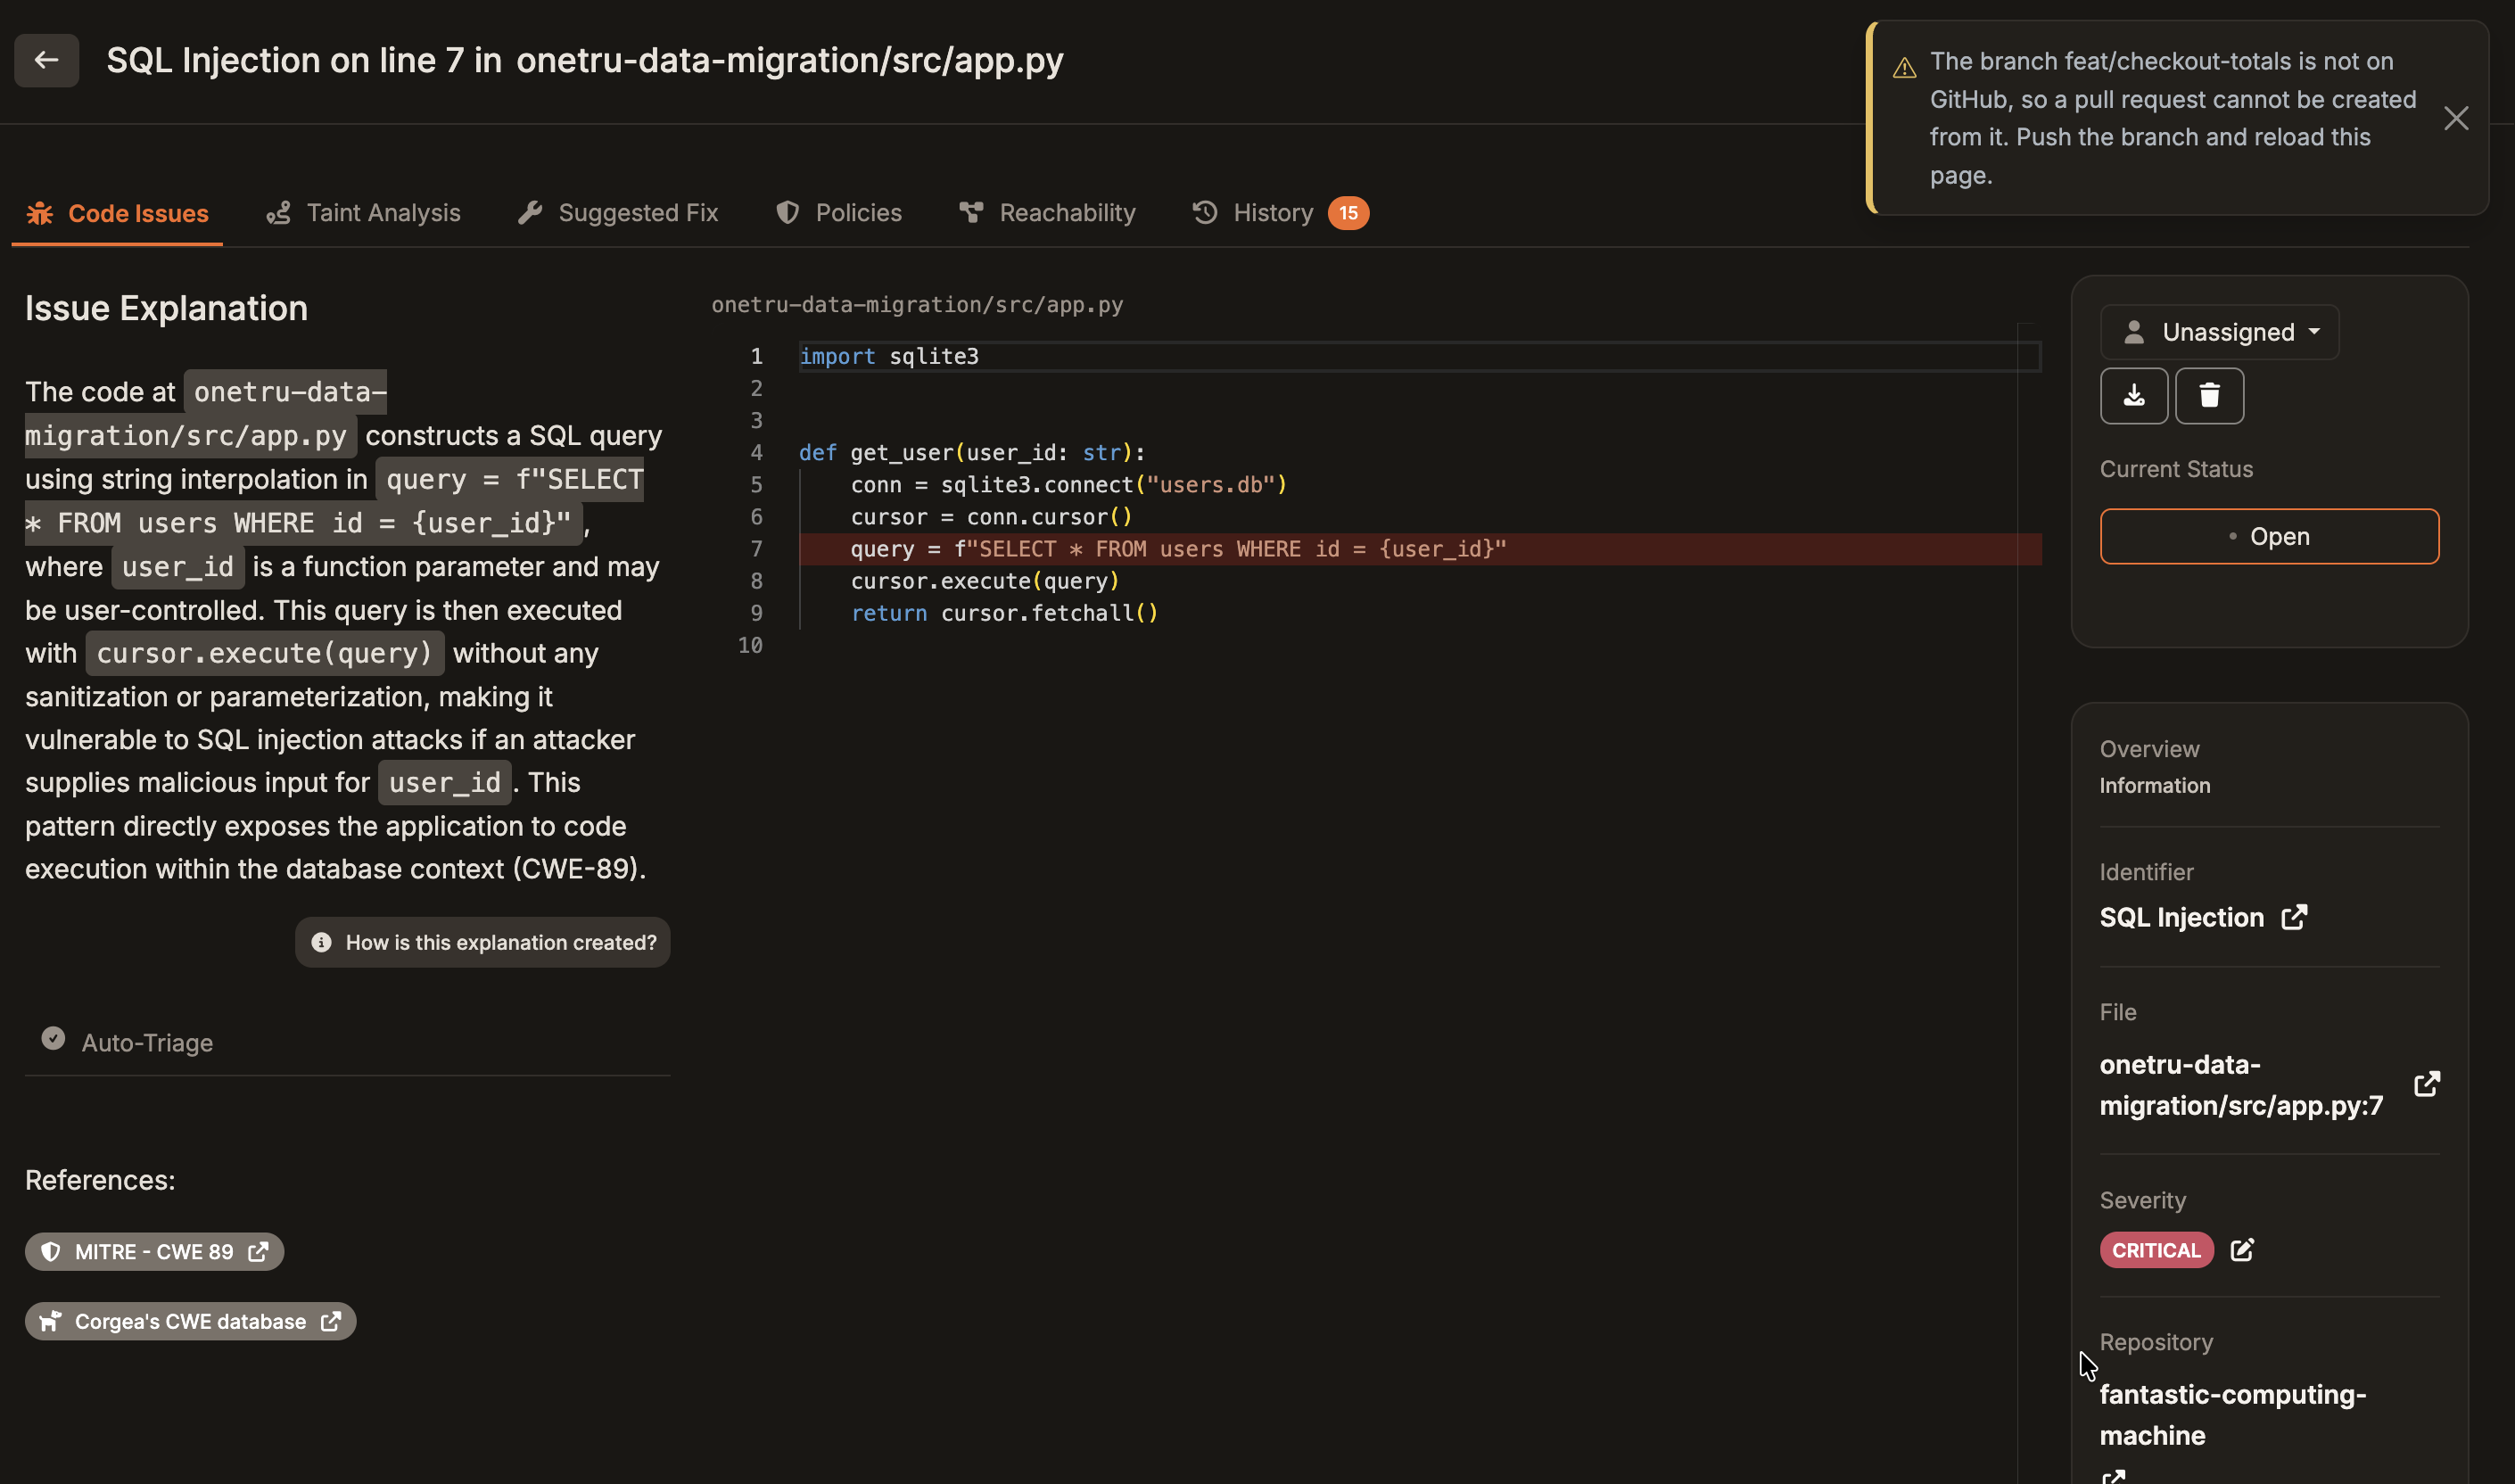Viewport: 2515px width, 1484px height.
Task: Switch to the Taint Analysis tab
Action: click(x=363, y=213)
